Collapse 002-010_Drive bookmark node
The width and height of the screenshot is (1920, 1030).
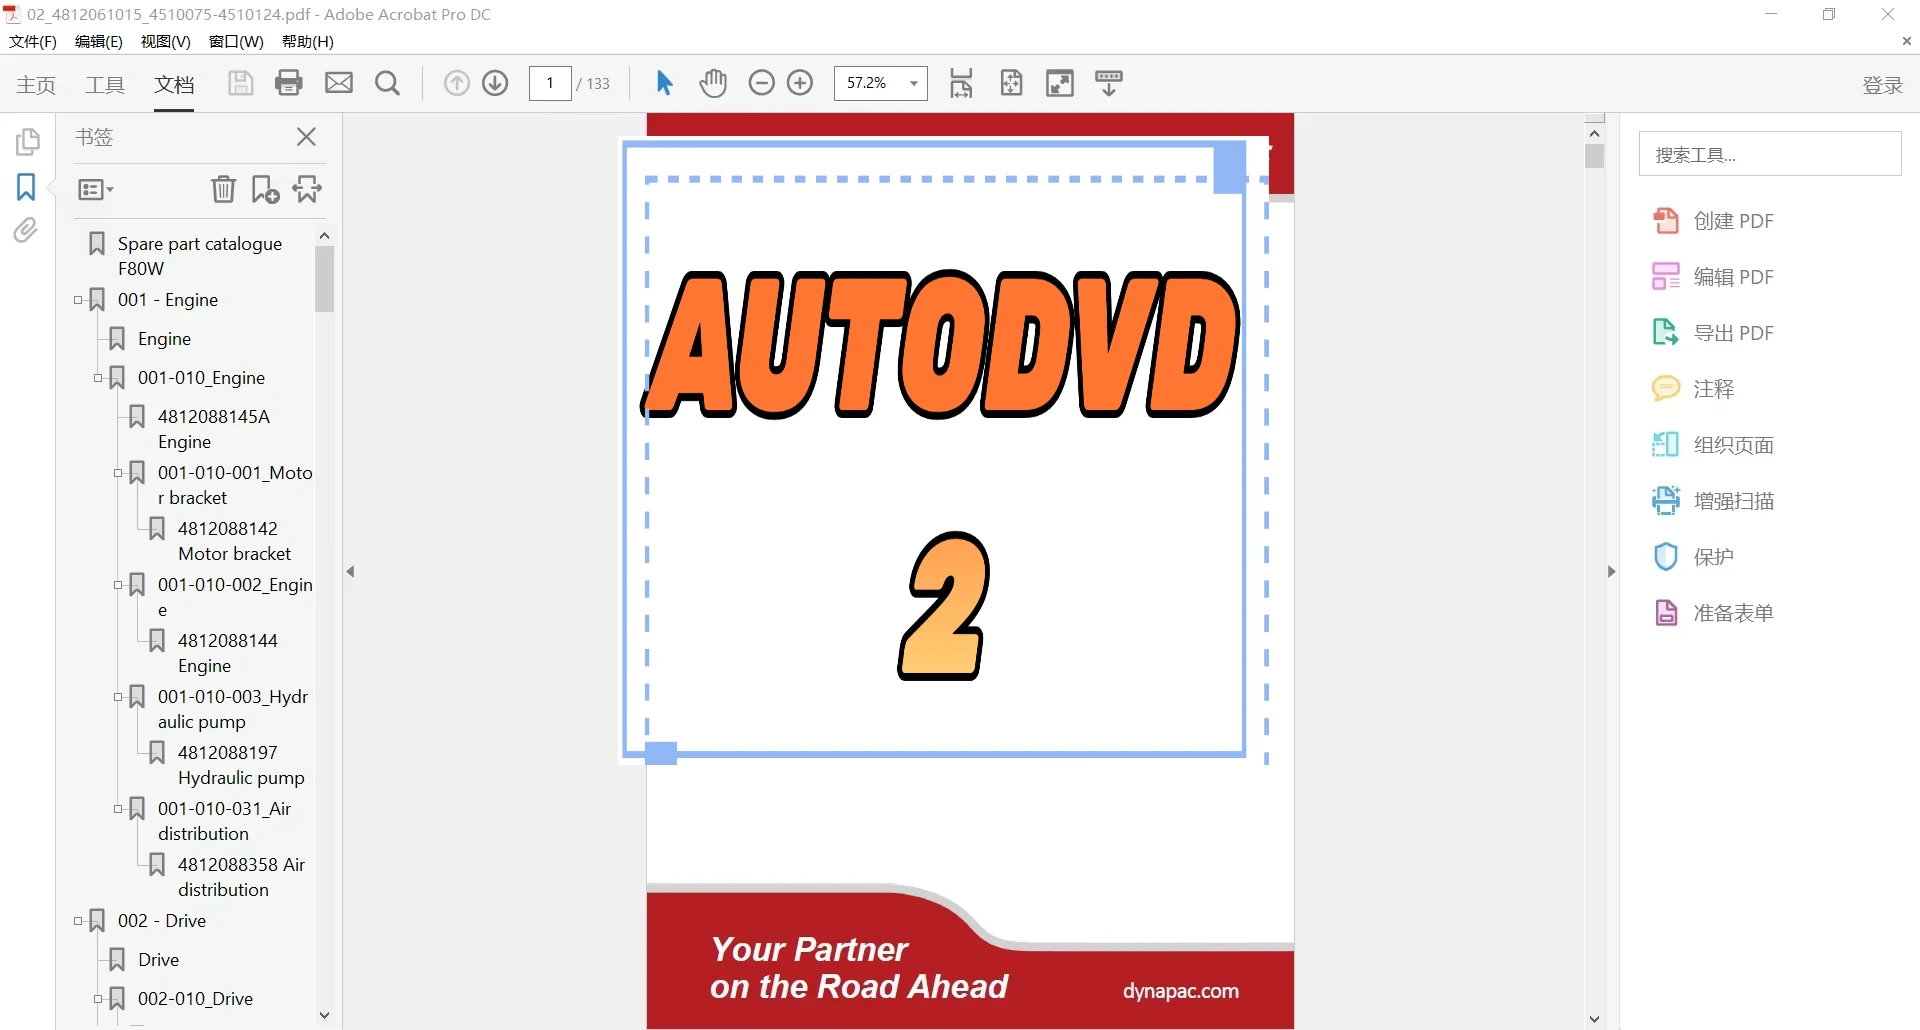click(98, 999)
